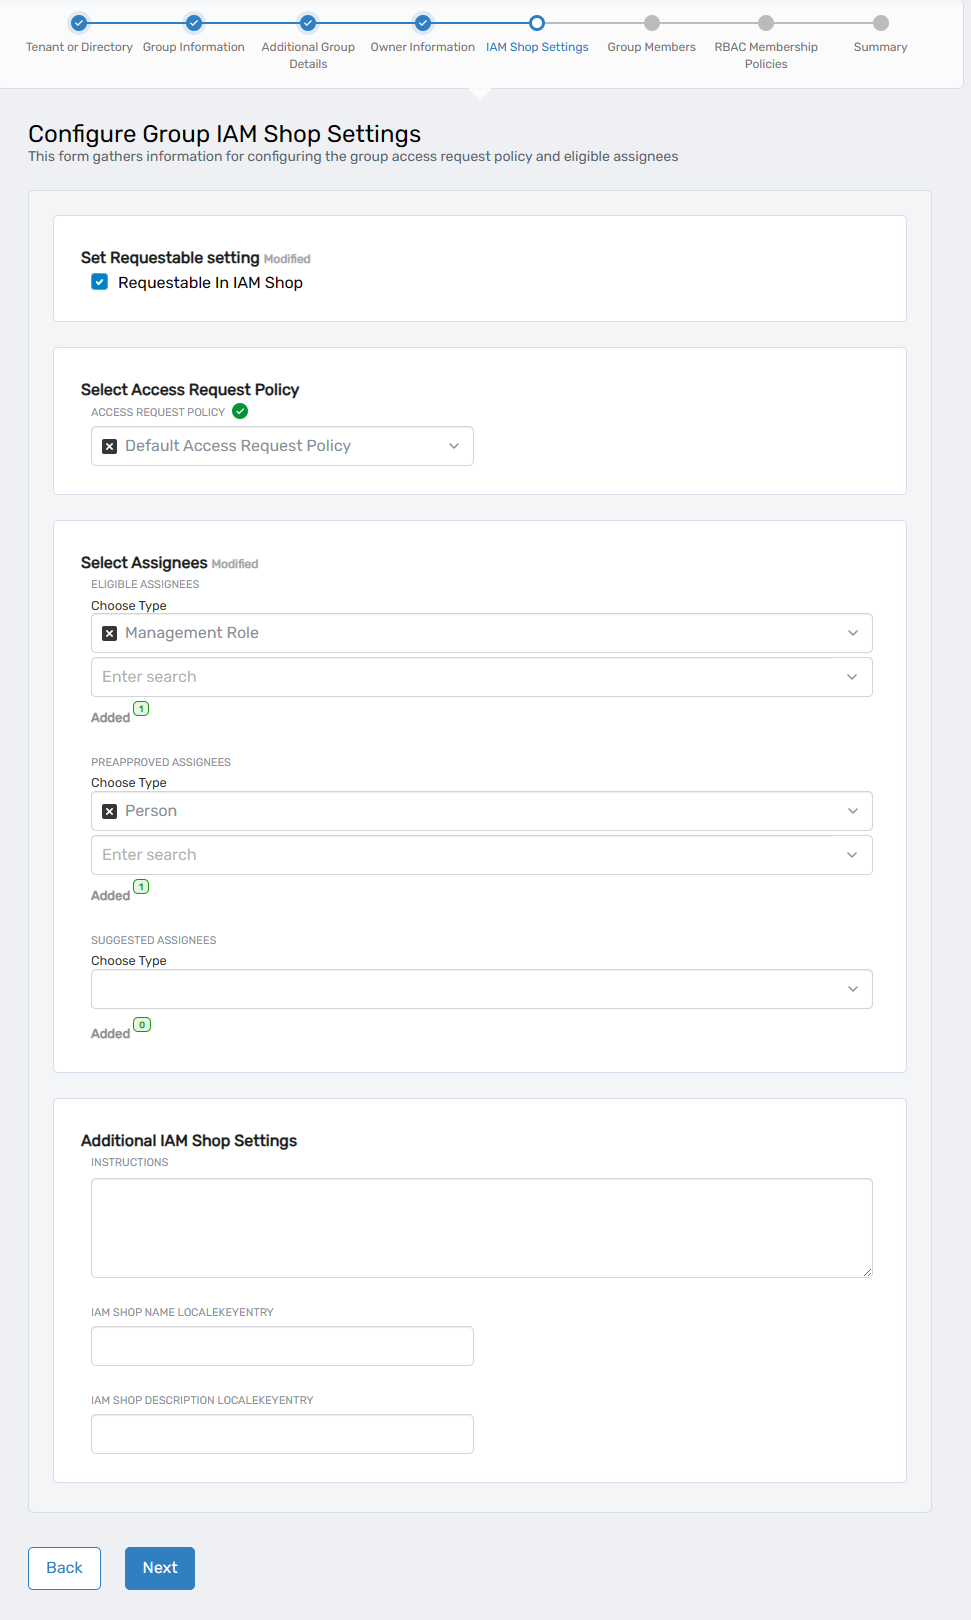Click the Preapproved Assignees added count badge

141,887
